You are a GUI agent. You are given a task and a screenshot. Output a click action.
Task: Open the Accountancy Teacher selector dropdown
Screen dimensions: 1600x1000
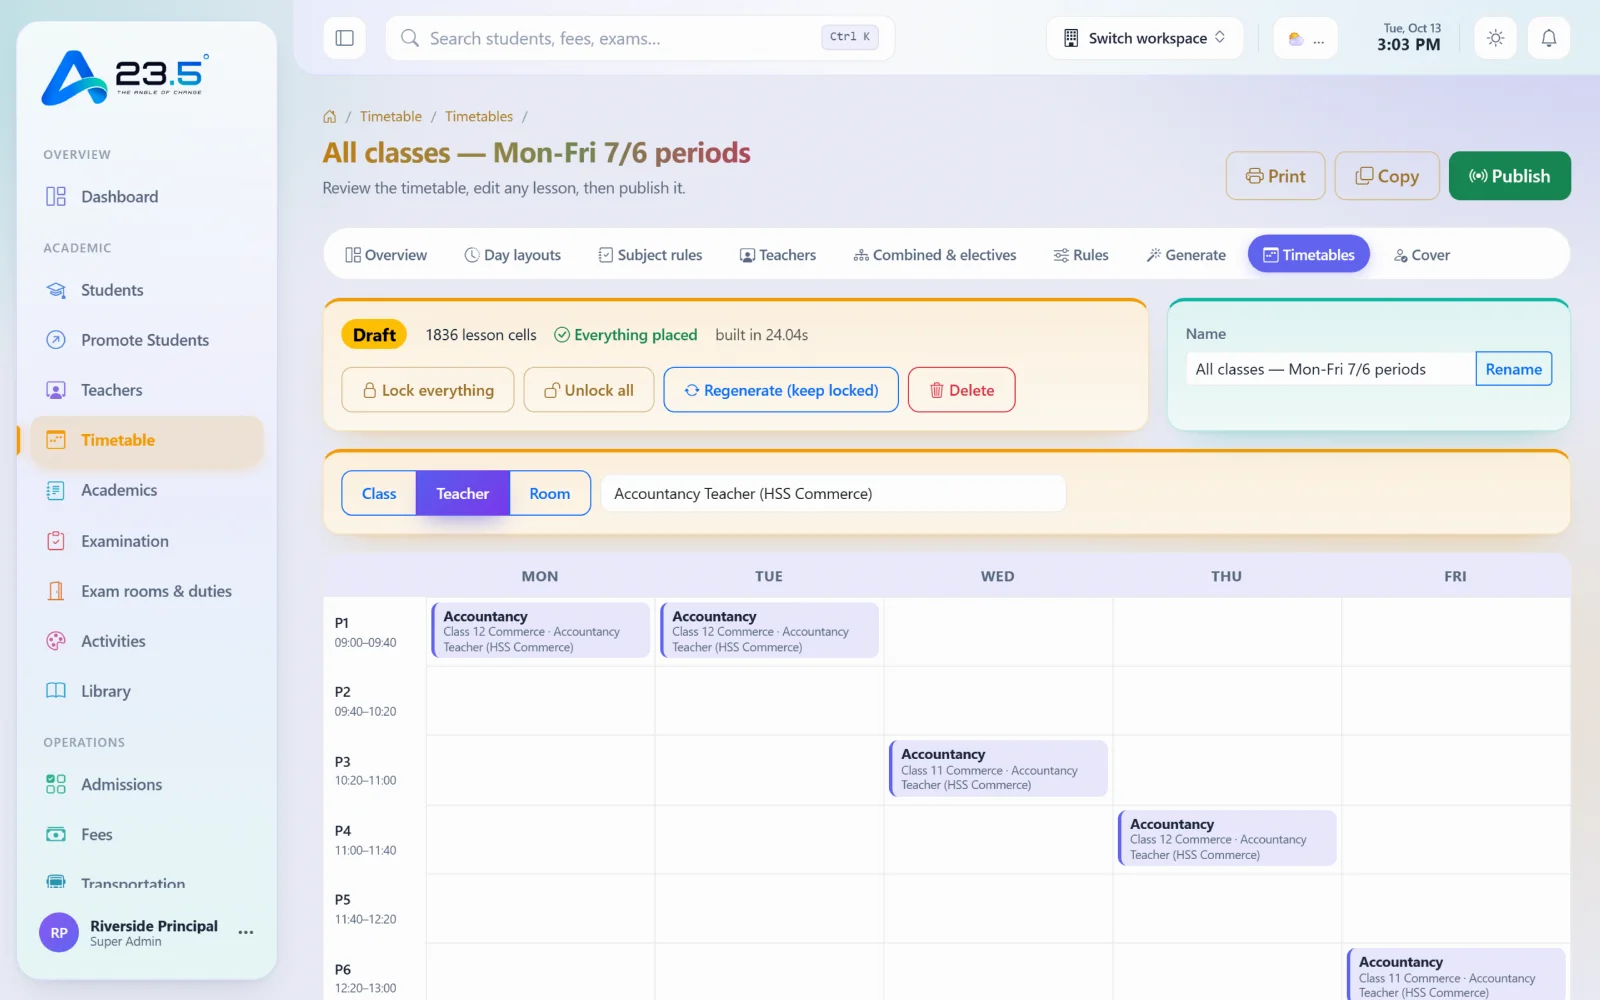point(833,494)
